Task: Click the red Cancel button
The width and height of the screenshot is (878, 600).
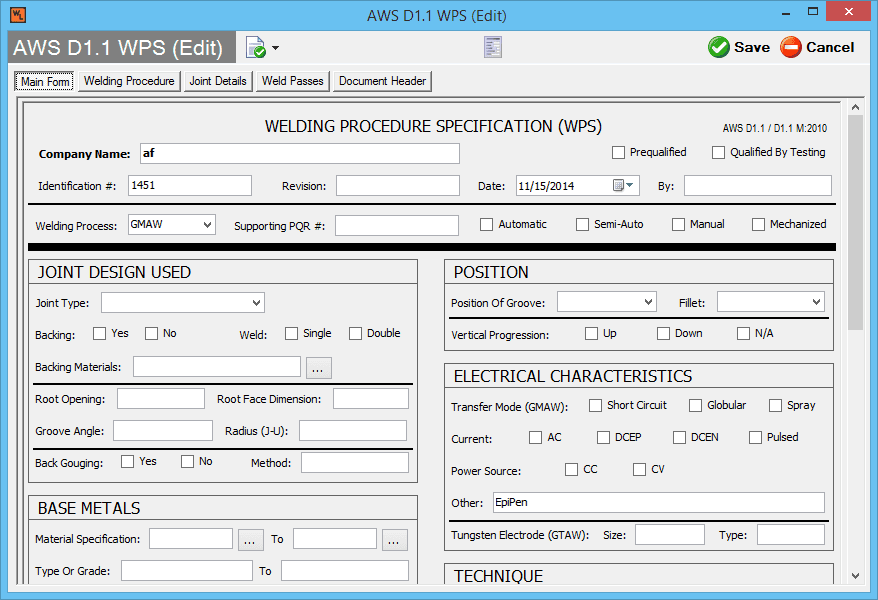Action: 818,48
